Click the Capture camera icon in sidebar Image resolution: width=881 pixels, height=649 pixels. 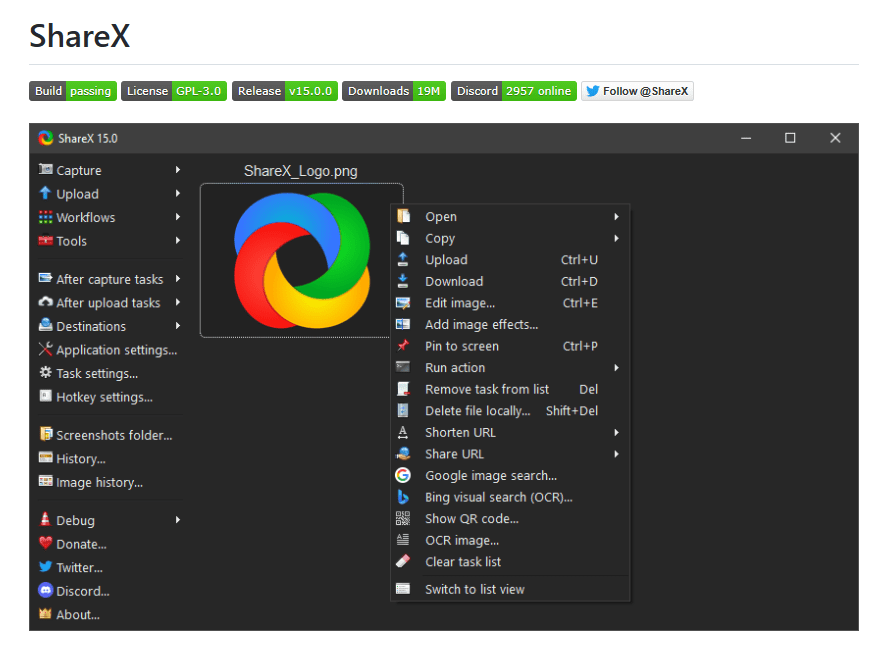[46, 169]
